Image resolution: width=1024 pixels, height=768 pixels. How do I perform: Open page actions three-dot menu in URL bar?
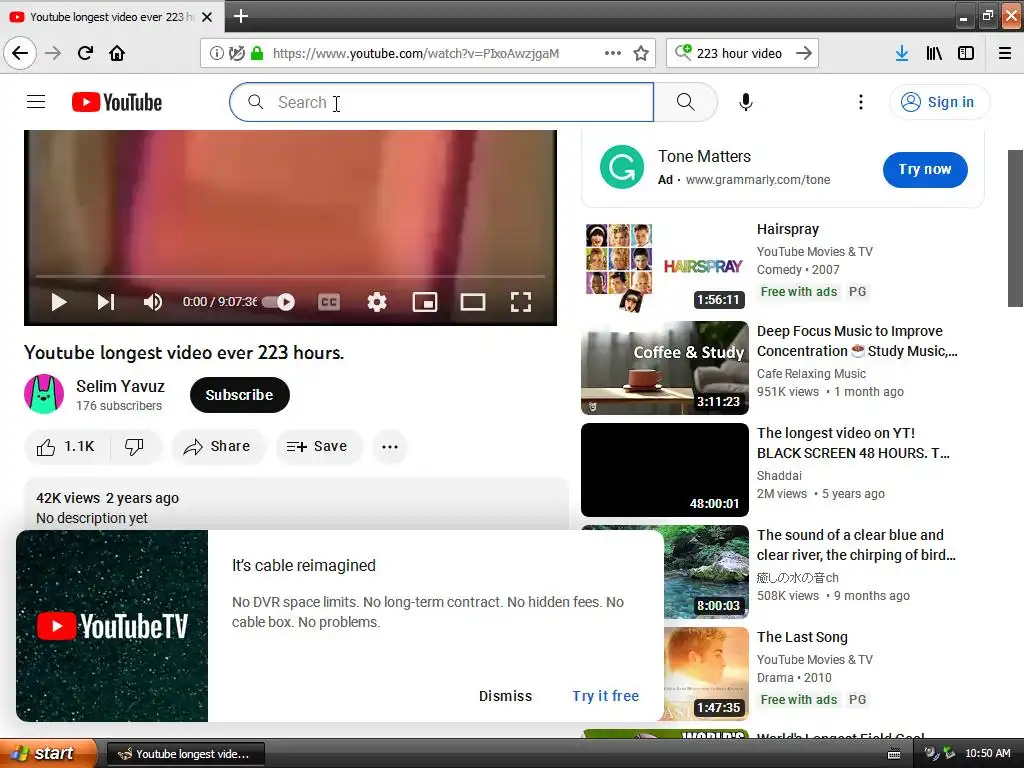click(613, 53)
